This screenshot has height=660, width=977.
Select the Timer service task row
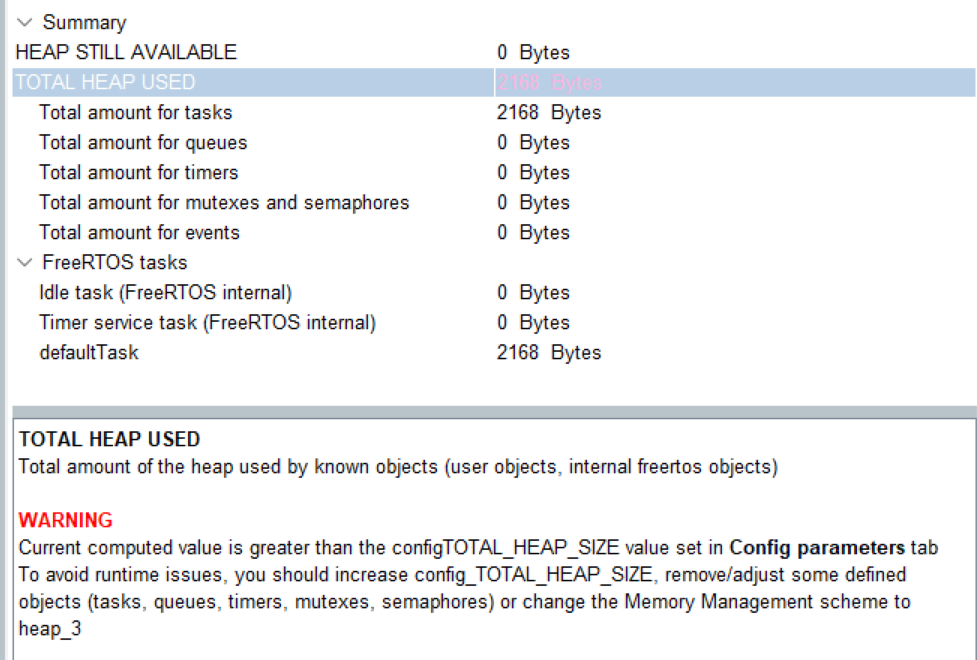pyautogui.click(x=207, y=322)
